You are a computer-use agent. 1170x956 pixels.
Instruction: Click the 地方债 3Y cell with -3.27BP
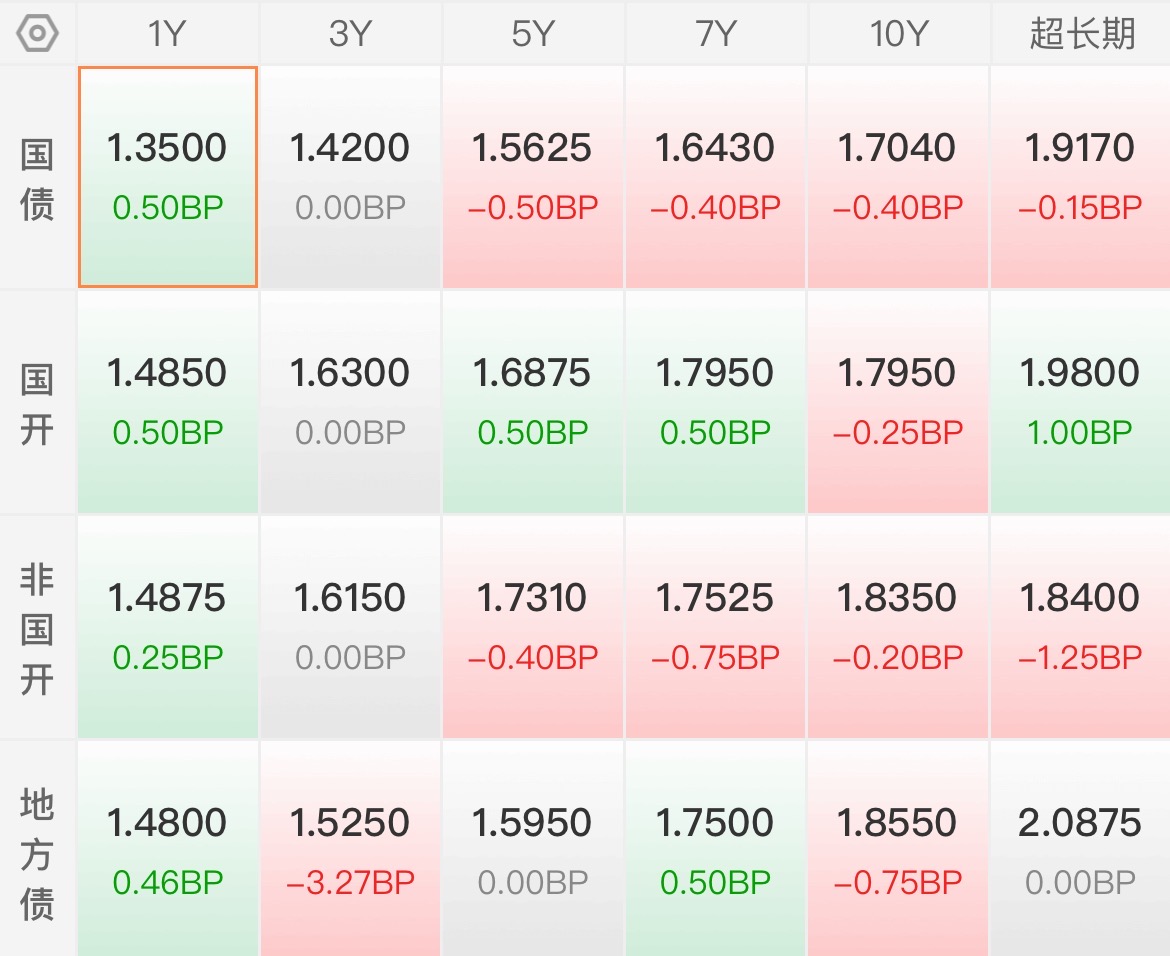350,849
